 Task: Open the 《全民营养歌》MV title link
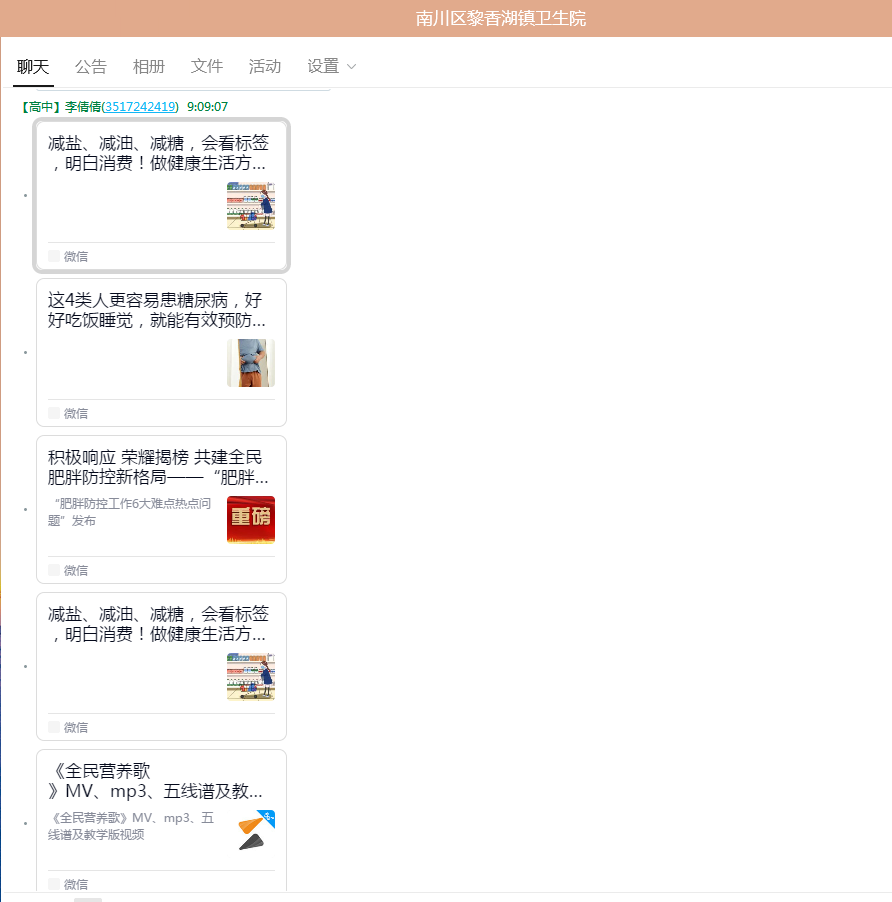click(x=156, y=781)
